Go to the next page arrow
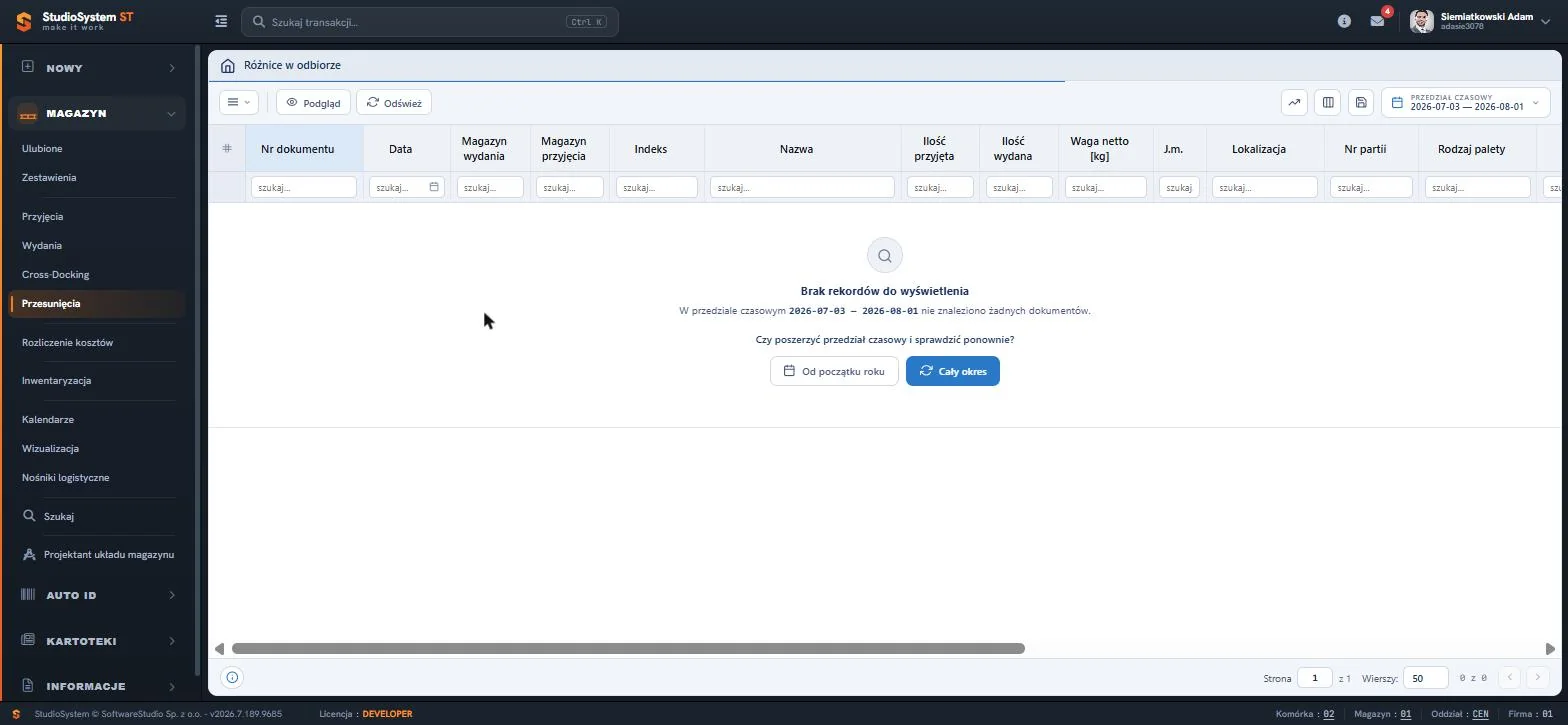Viewport: 1568px width, 725px height. [1538, 678]
